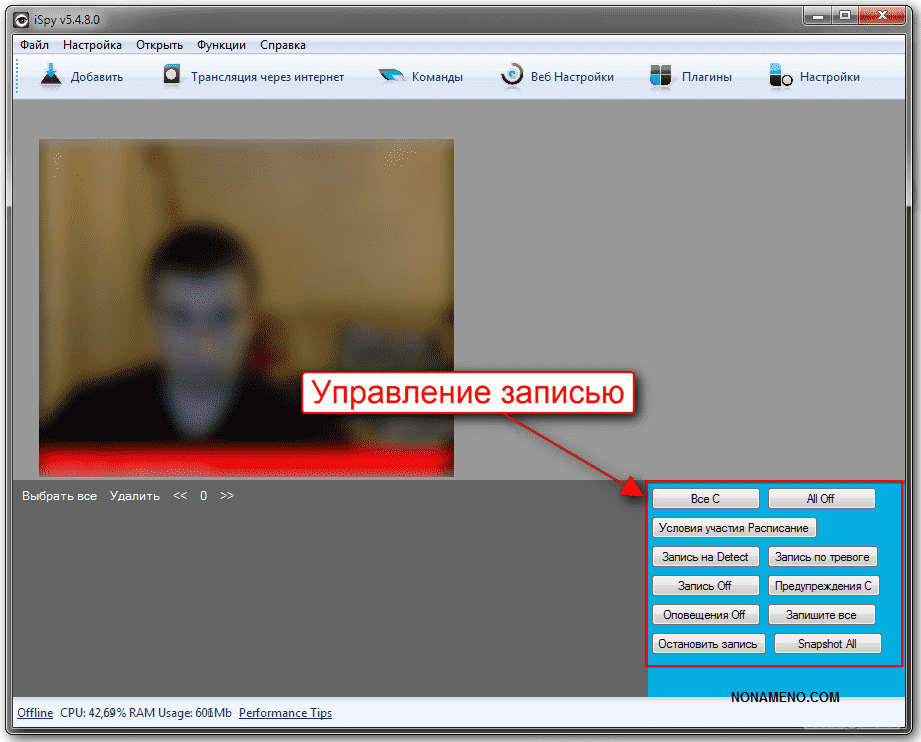
Task: Click the iSpy title bar icon
Action: [20, 18]
